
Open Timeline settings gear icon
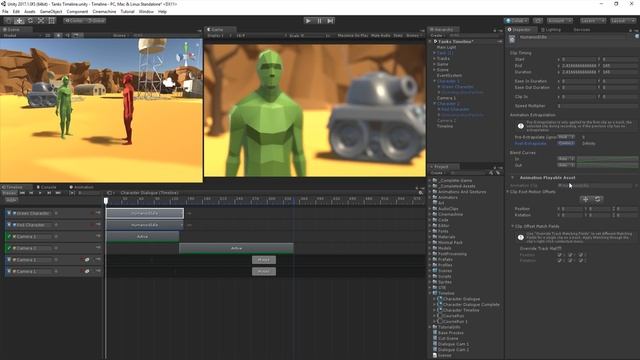[x=421, y=193]
